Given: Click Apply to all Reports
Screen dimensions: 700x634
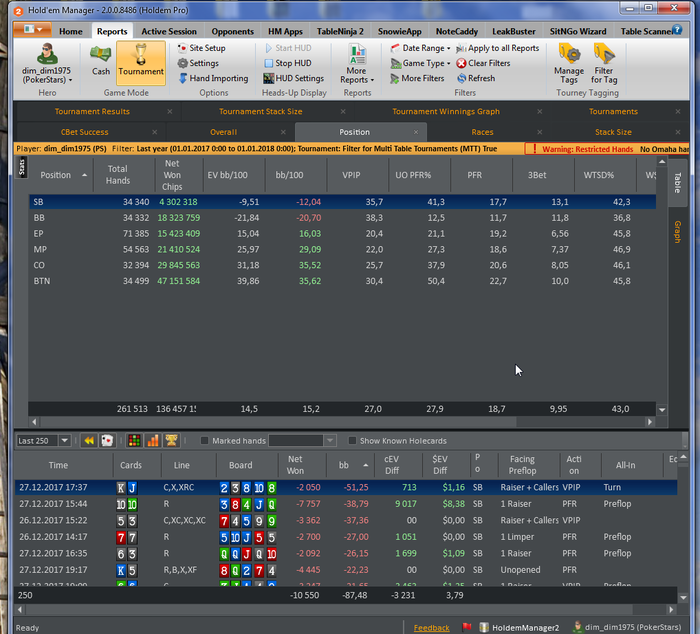Looking at the screenshot, I should tap(497, 48).
